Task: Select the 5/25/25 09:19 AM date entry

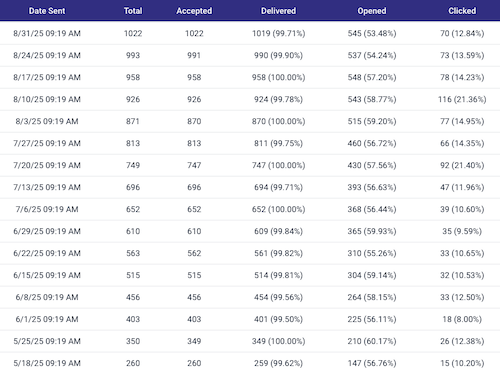Action: tap(47, 341)
